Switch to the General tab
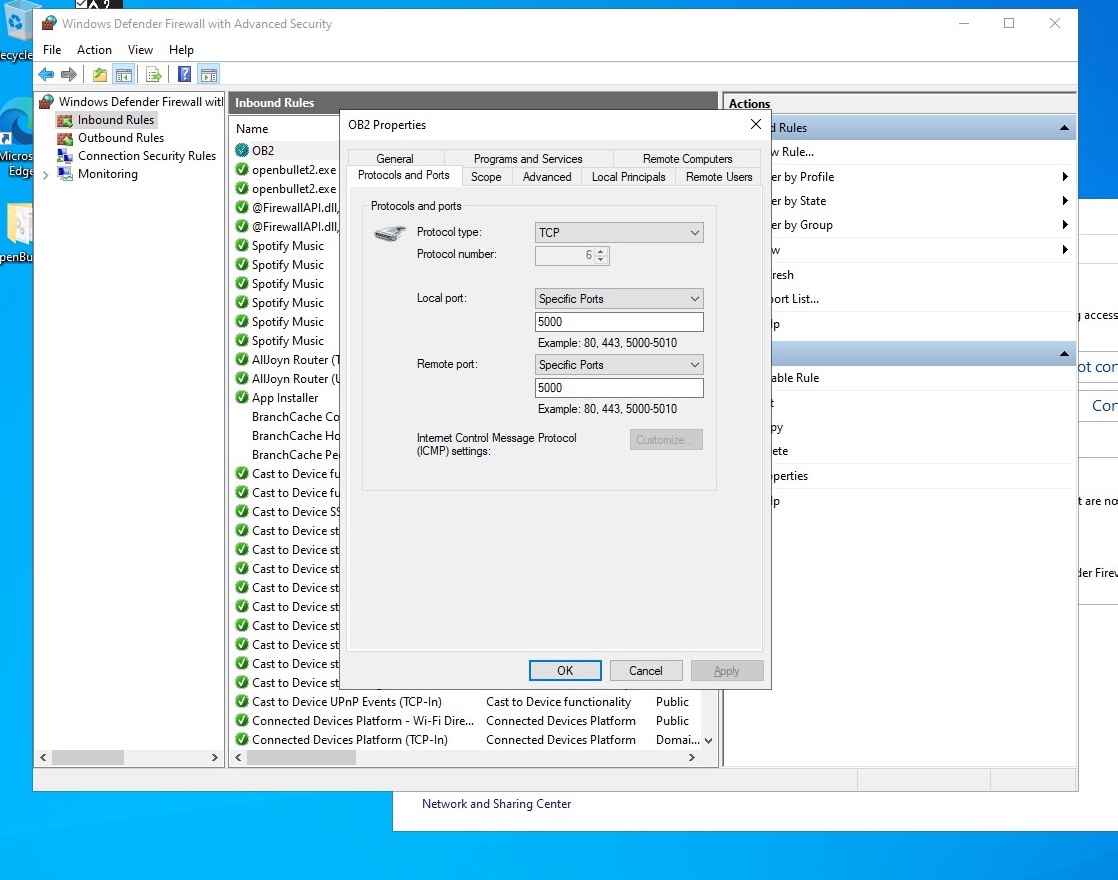This screenshot has width=1118, height=880. point(395,158)
